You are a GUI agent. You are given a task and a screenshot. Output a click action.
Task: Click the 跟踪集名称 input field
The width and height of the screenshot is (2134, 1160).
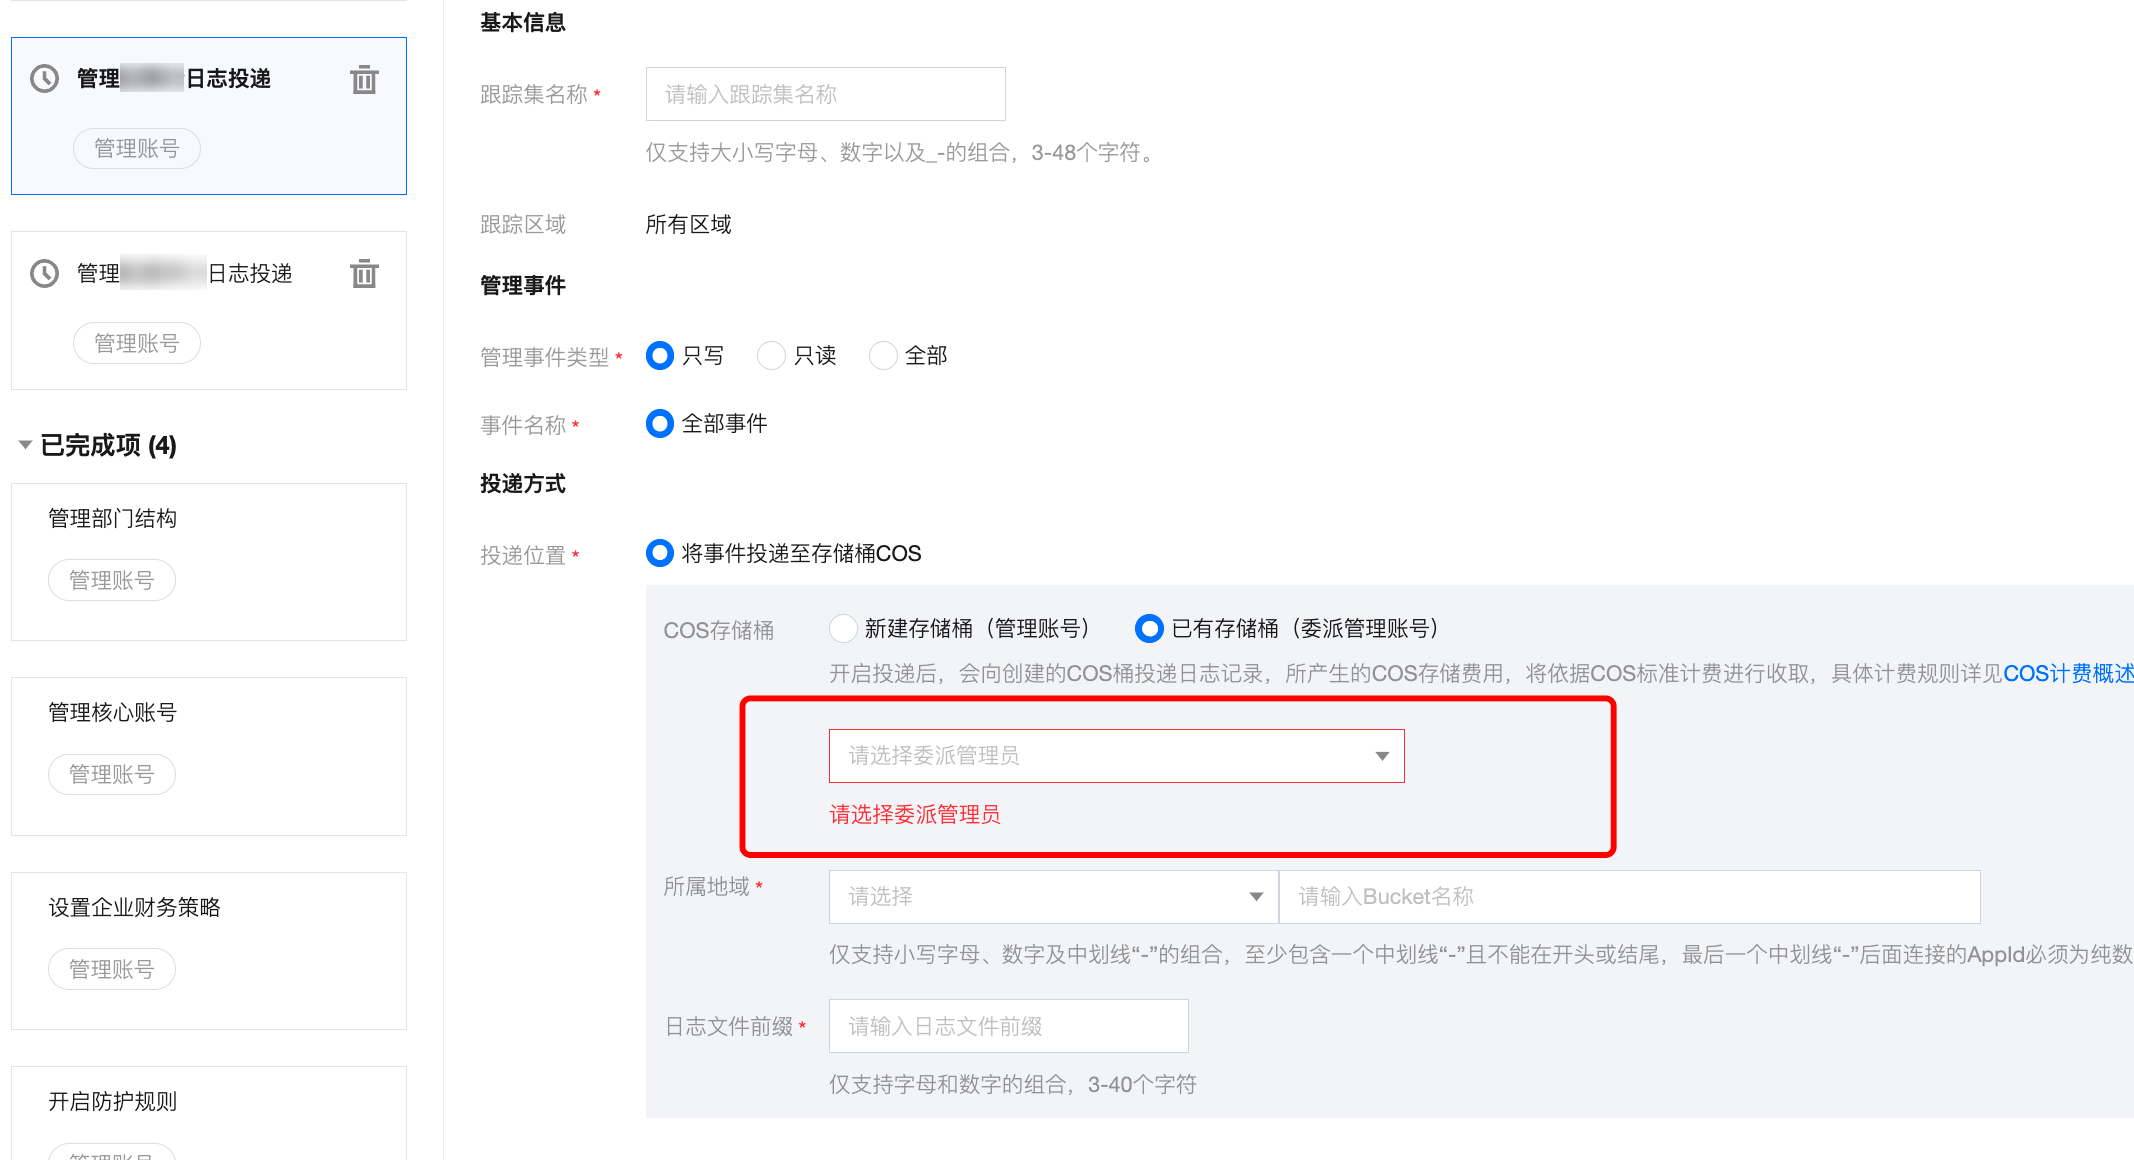(x=825, y=94)
